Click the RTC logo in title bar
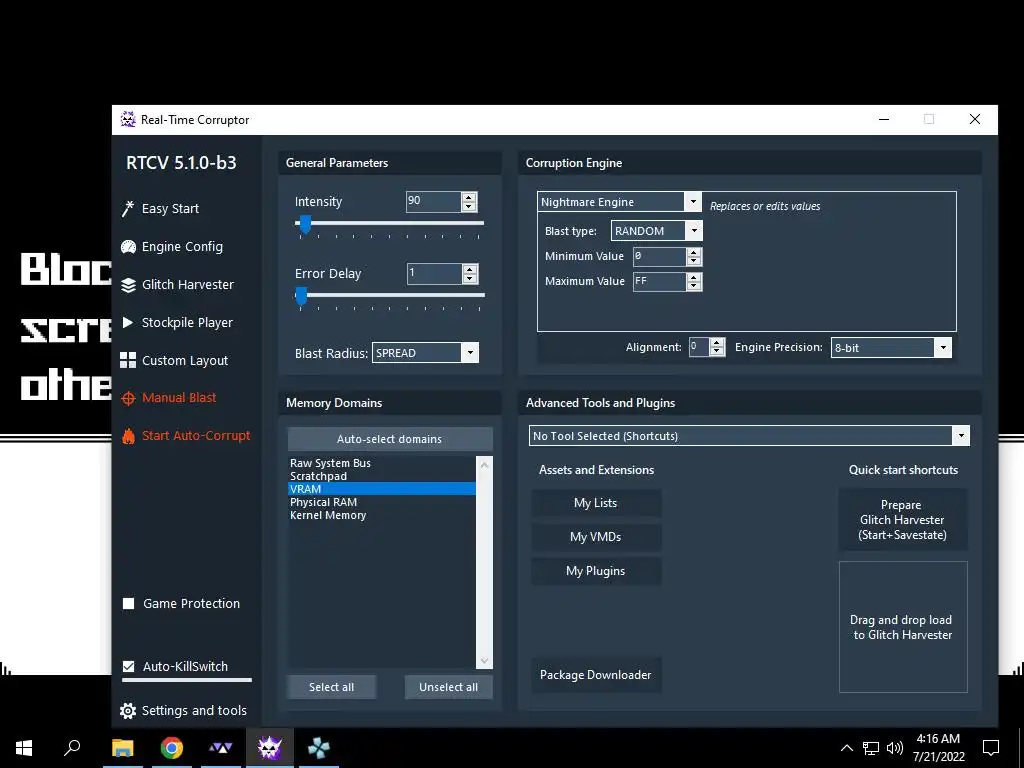The image size is (1024, 768). (x=128, y=120)
